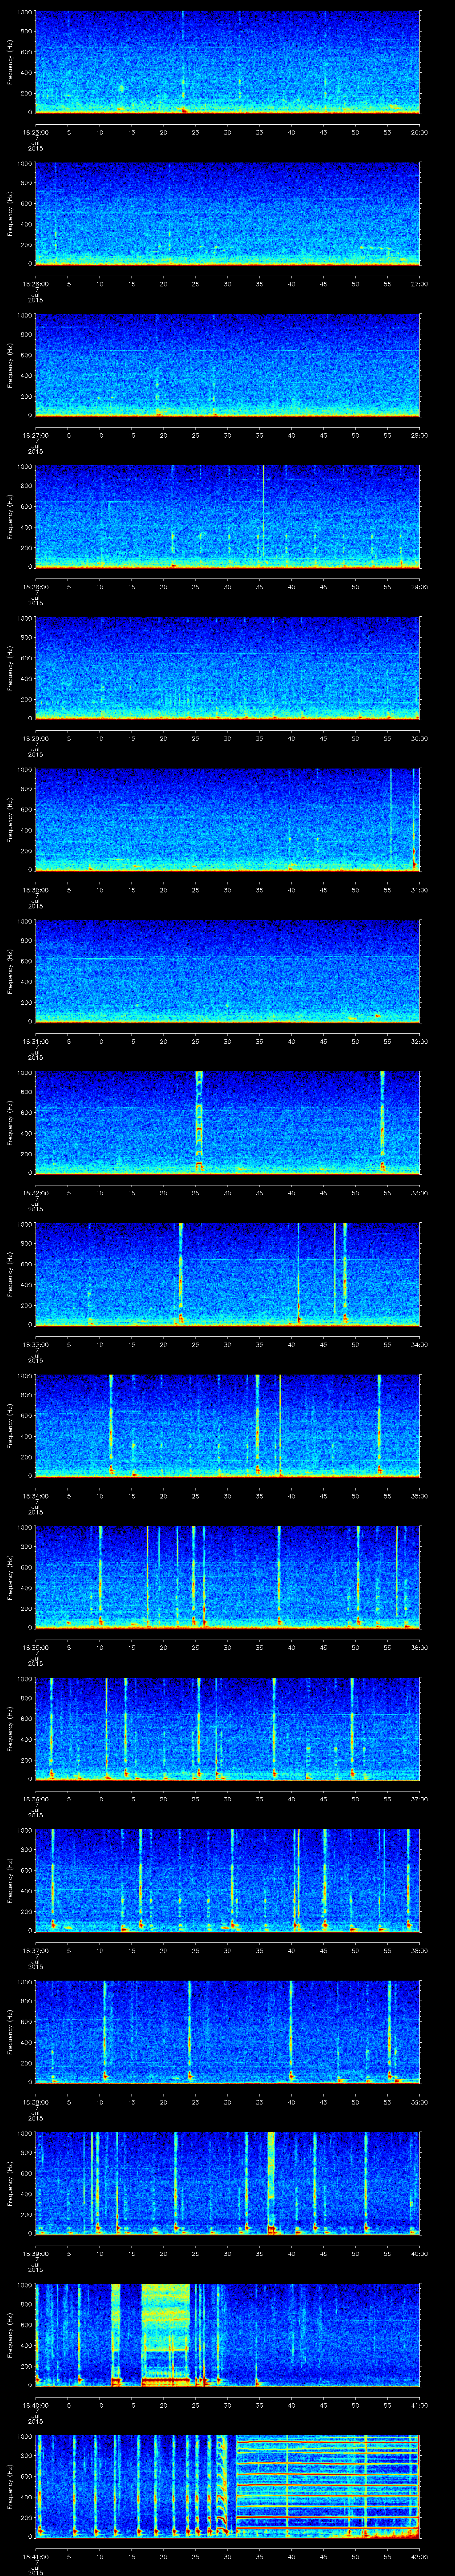Select the burst near second 22 in the 18:33:00 spectrogram
Screen dimensions: 455x2576
pos(181,1274)
